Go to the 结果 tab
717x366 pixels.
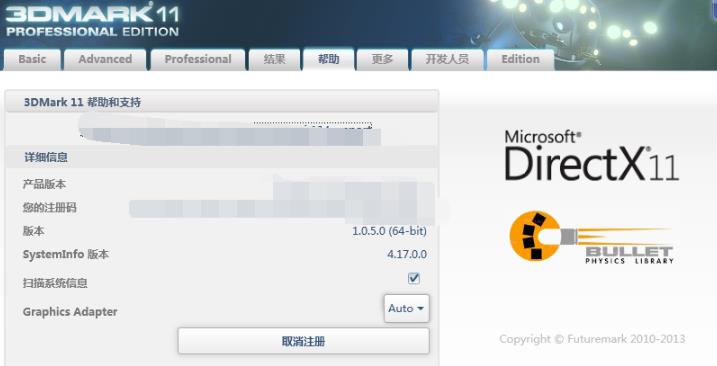coord(274,59)
